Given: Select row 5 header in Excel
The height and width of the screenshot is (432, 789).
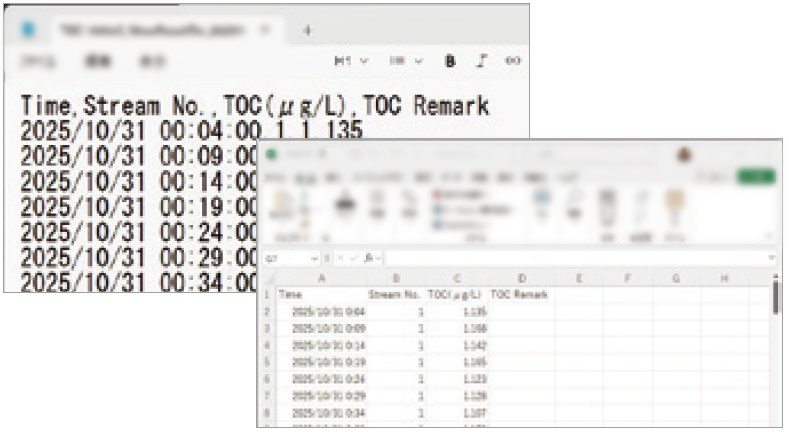Looking at the screenshot, I should tap(268, 362).
